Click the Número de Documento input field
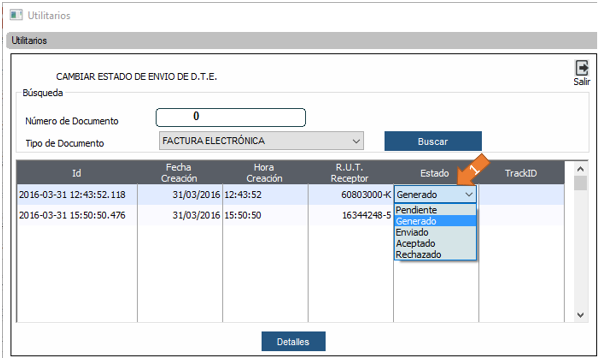Image resolution: width=600 pixels, height=361 pixels. tap(230, 117)
